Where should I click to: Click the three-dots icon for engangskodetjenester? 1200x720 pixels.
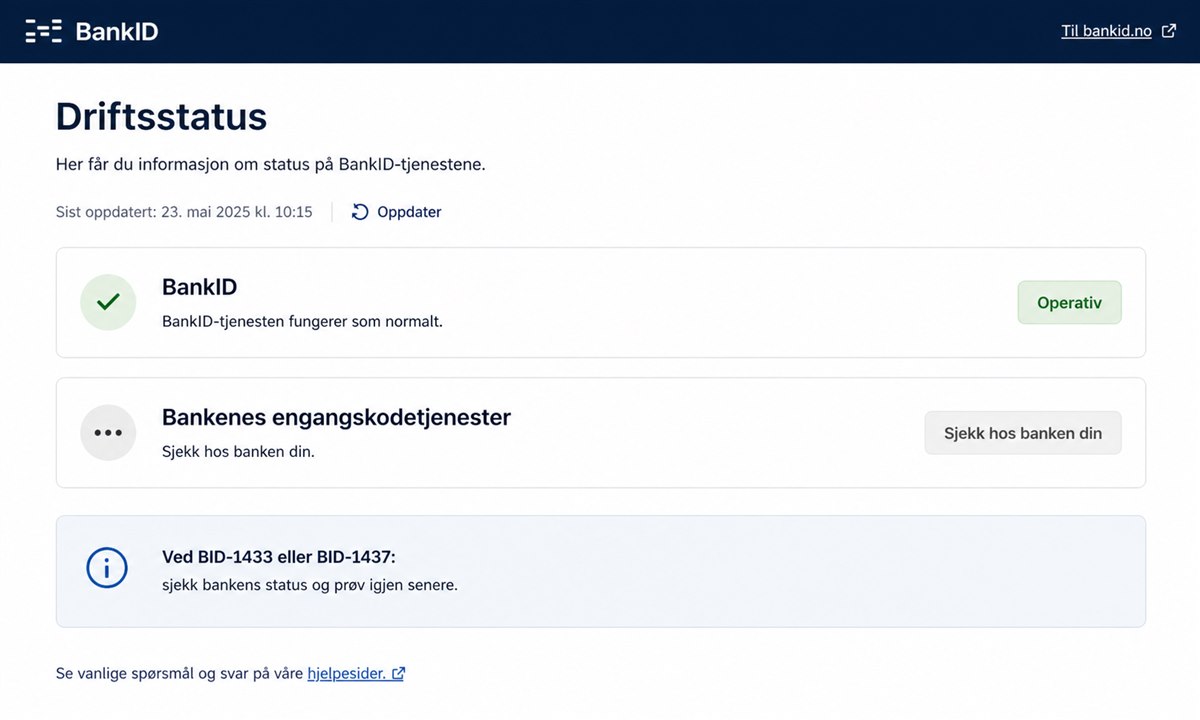tap(108, 433)
